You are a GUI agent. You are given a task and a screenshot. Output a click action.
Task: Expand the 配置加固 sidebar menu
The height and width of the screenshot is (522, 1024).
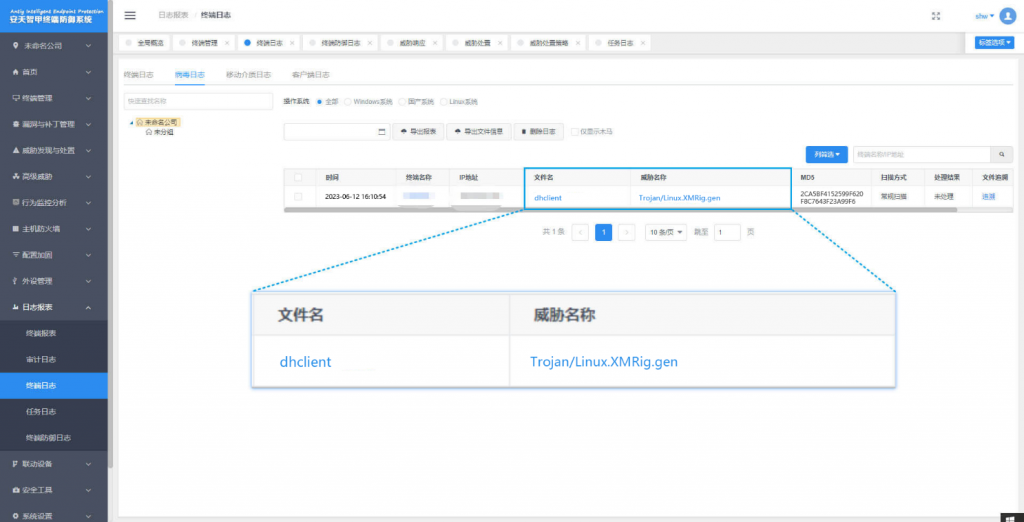point(54,255)
